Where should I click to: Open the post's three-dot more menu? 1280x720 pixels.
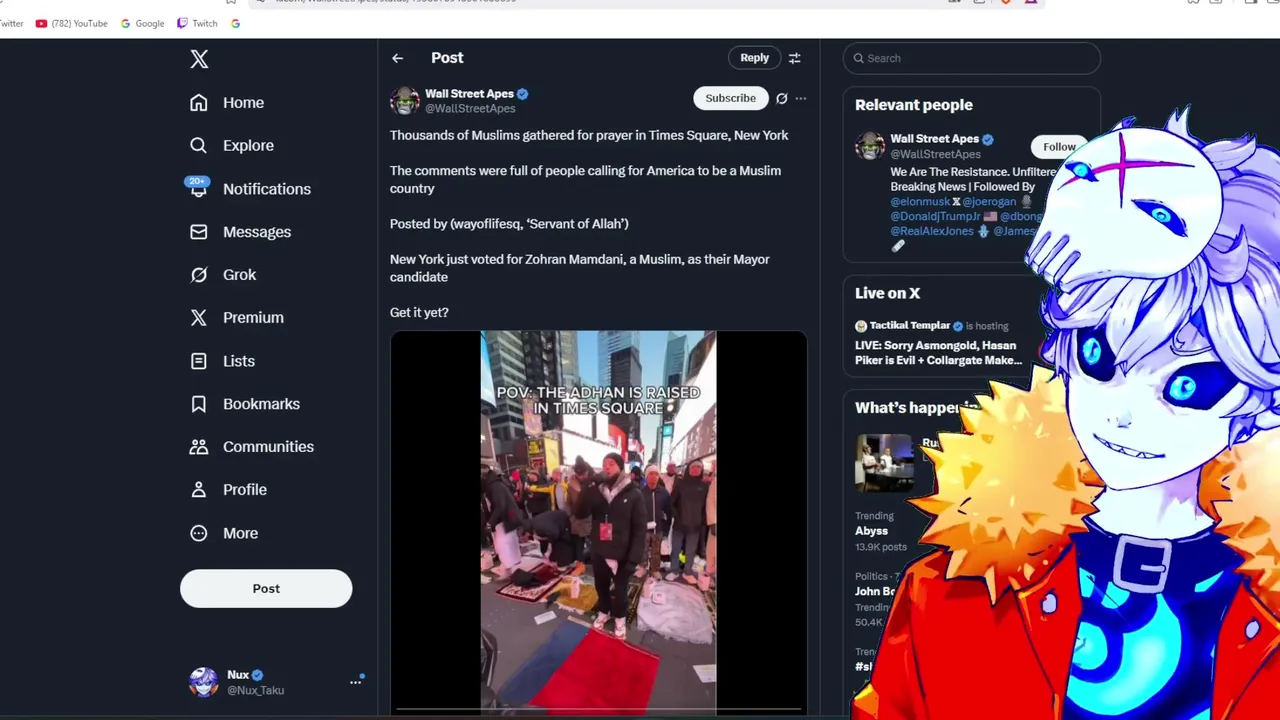click(801, 98)
